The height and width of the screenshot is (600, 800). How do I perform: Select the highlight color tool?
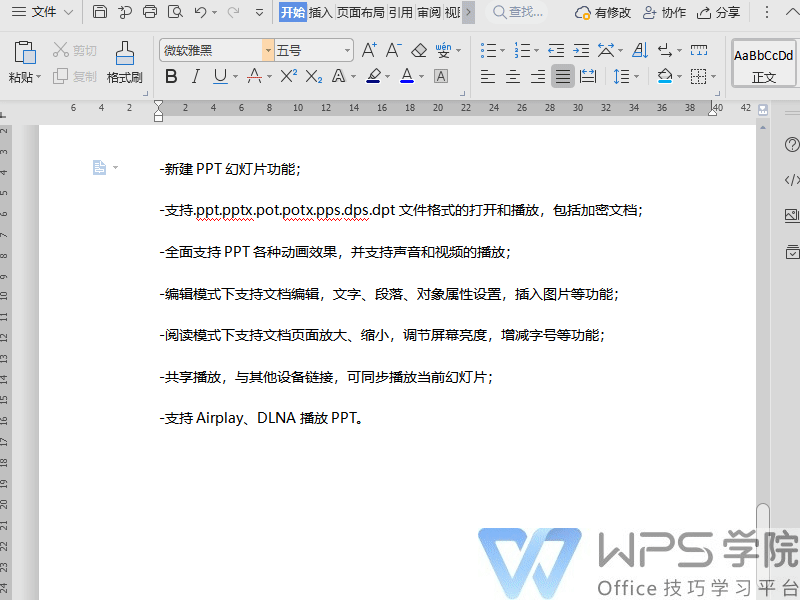point(374,76)
